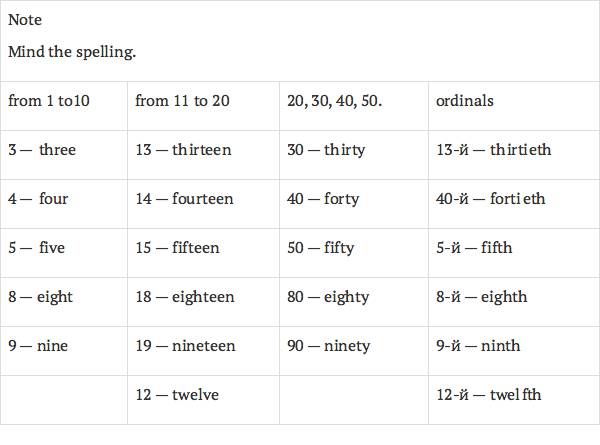The image size is (600, 445).
Task: Click the '40 — forty' cell
Action: [323, 199]
